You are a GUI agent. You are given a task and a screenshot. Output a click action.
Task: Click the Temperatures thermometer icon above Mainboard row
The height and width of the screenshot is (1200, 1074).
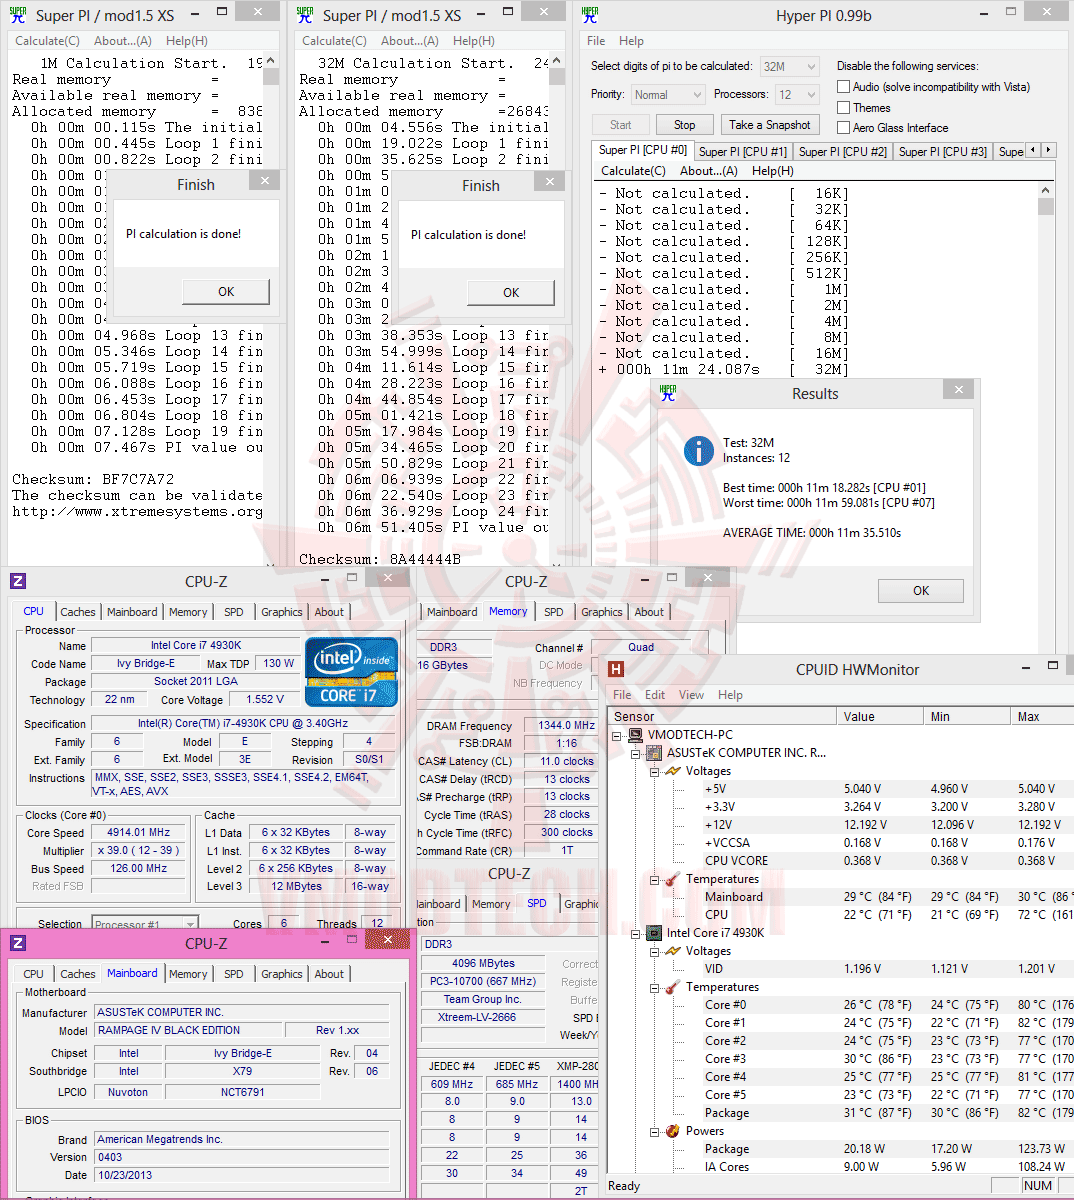pos(672,879)
